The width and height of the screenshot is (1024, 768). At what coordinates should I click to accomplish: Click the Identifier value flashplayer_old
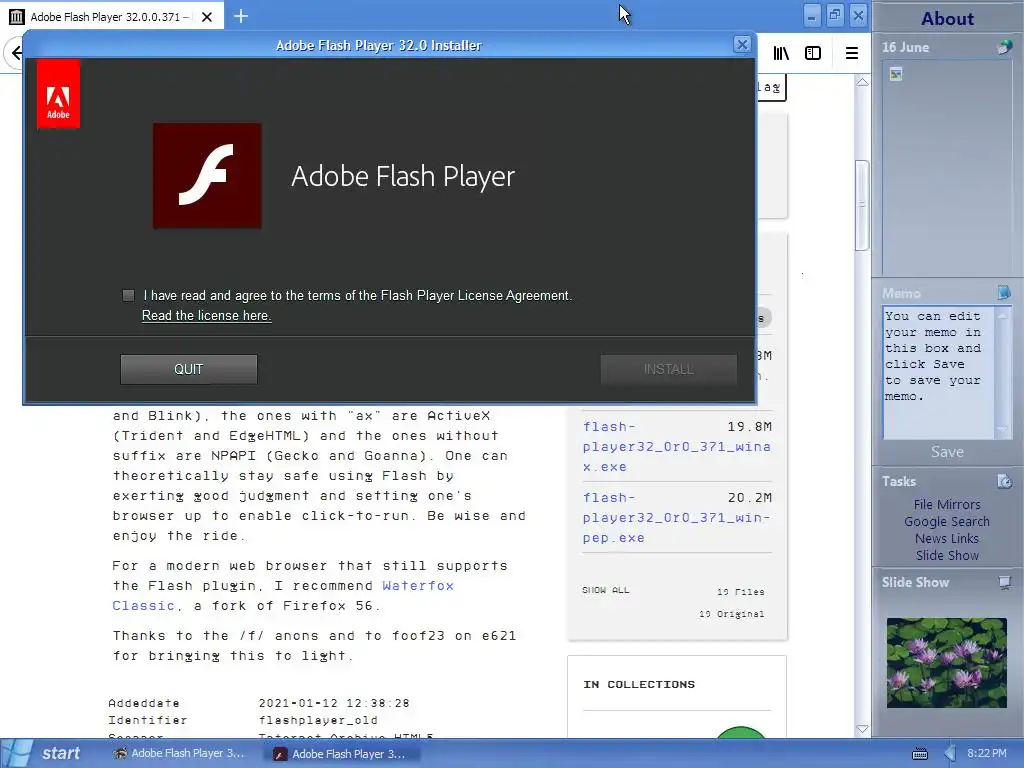tap(318, 720)
